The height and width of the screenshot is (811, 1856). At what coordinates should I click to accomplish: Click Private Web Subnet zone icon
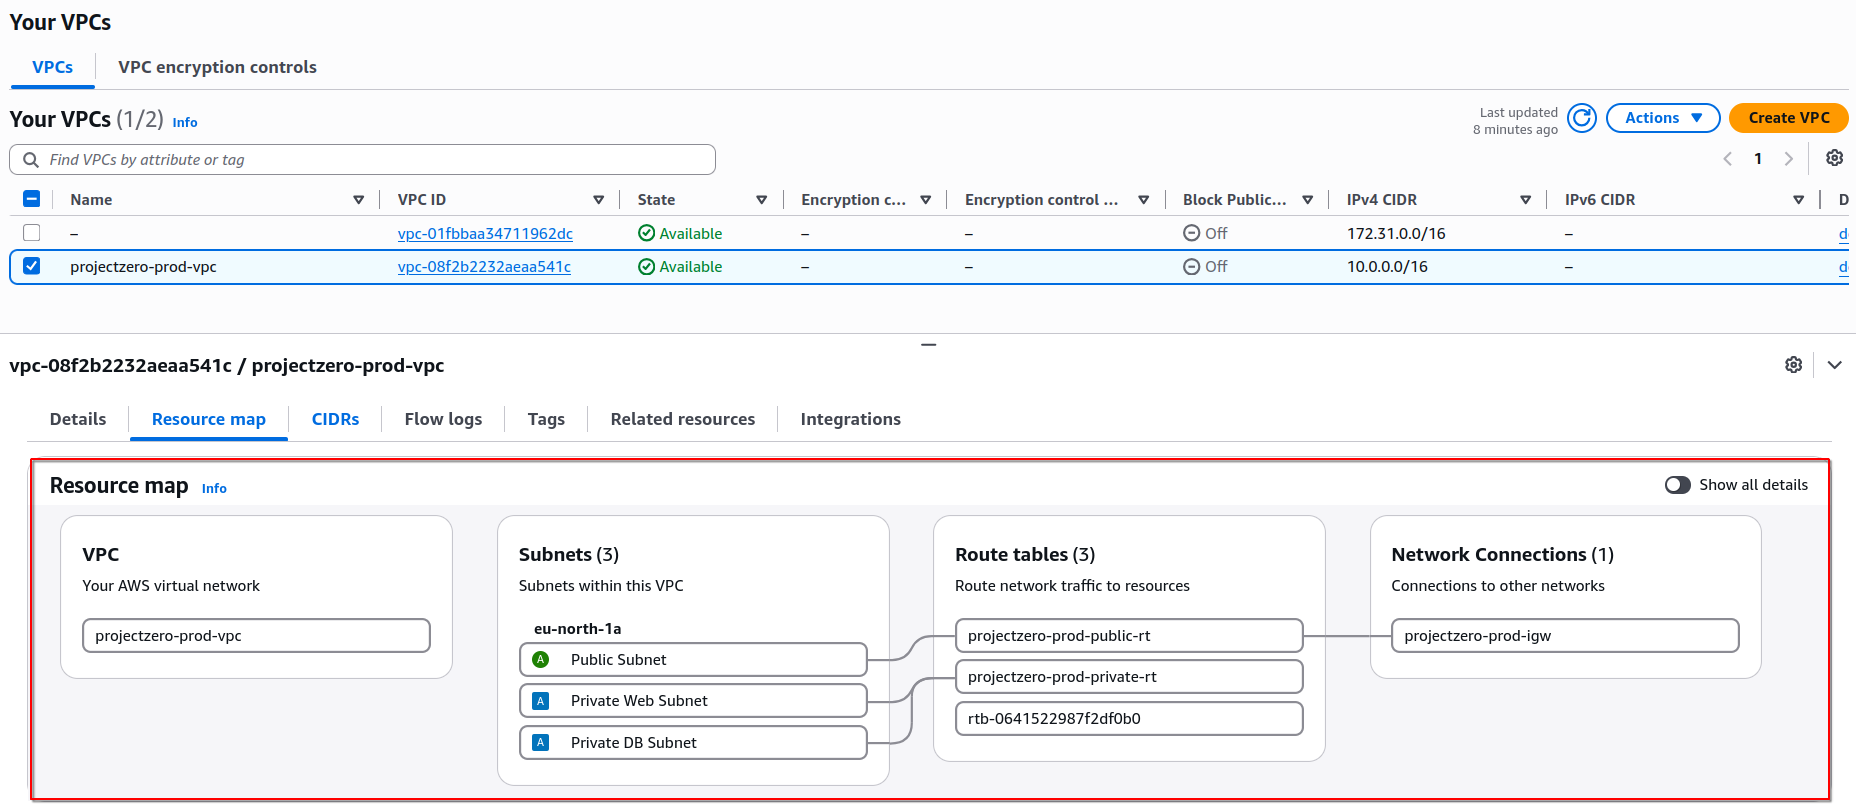[541, 701]
